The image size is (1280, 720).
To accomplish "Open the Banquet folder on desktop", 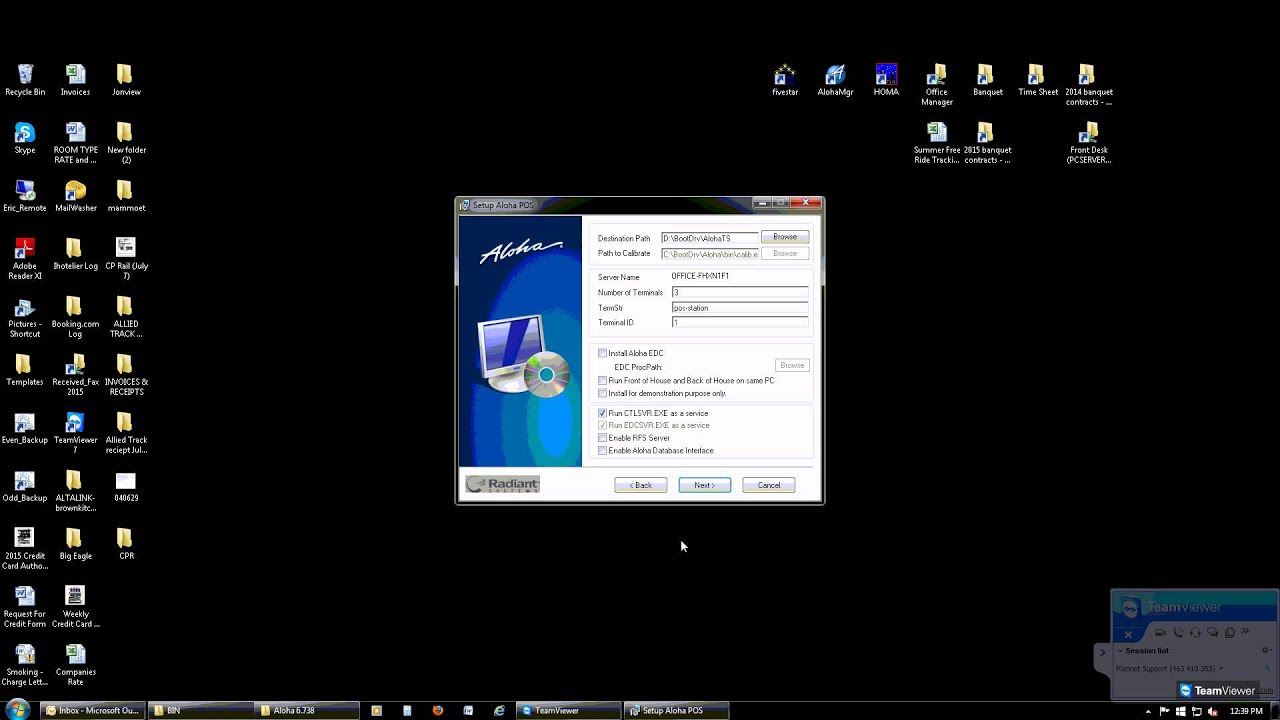I will pyautogui.click(x=987, y=81).
